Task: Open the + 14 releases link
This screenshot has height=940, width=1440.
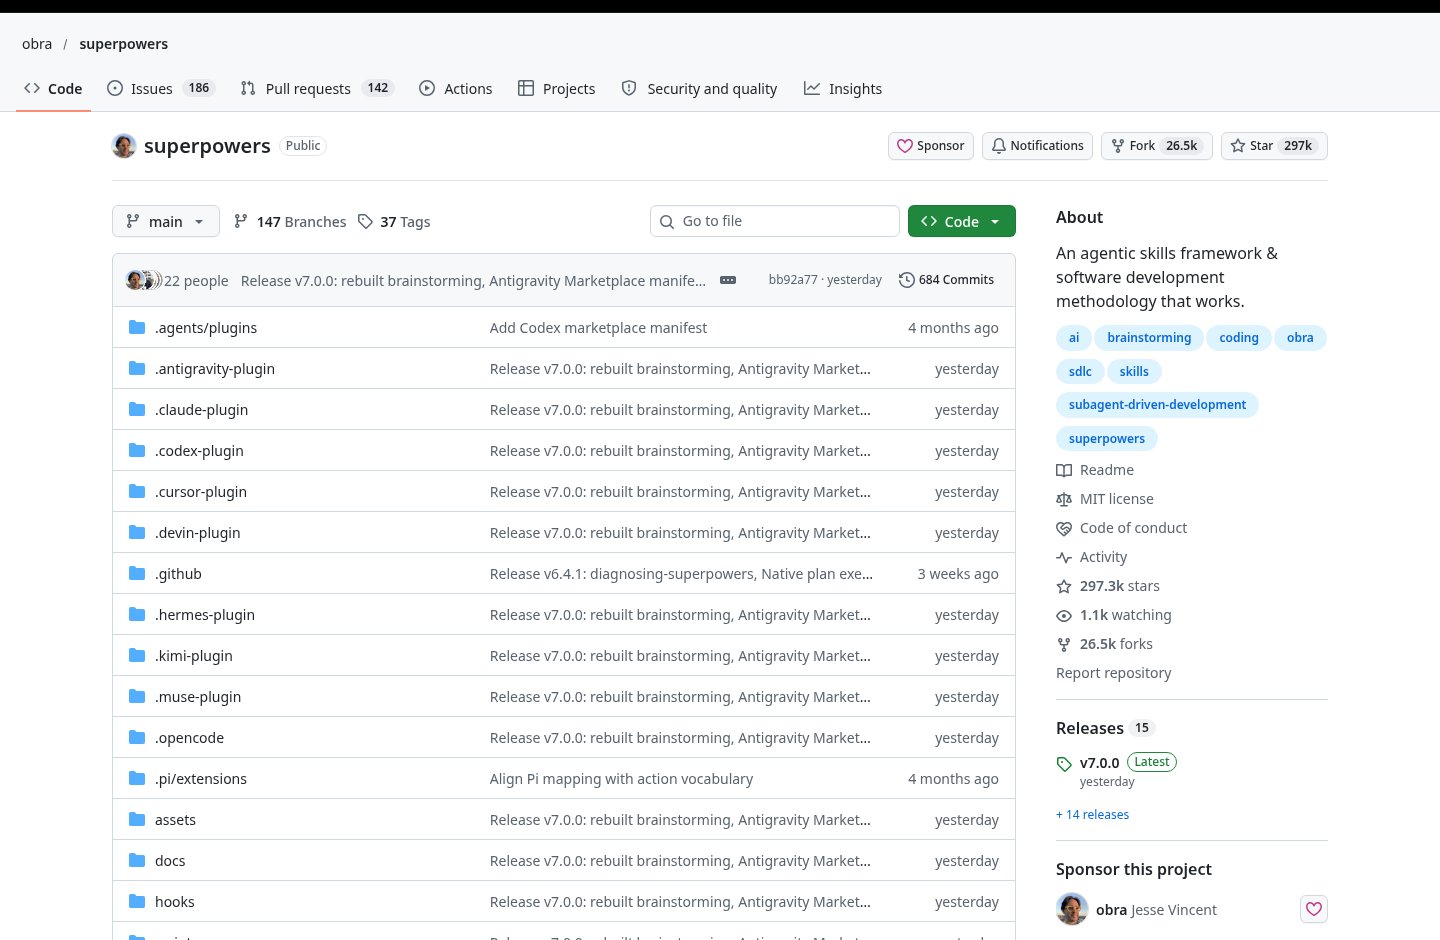Action: (1092, 815)
